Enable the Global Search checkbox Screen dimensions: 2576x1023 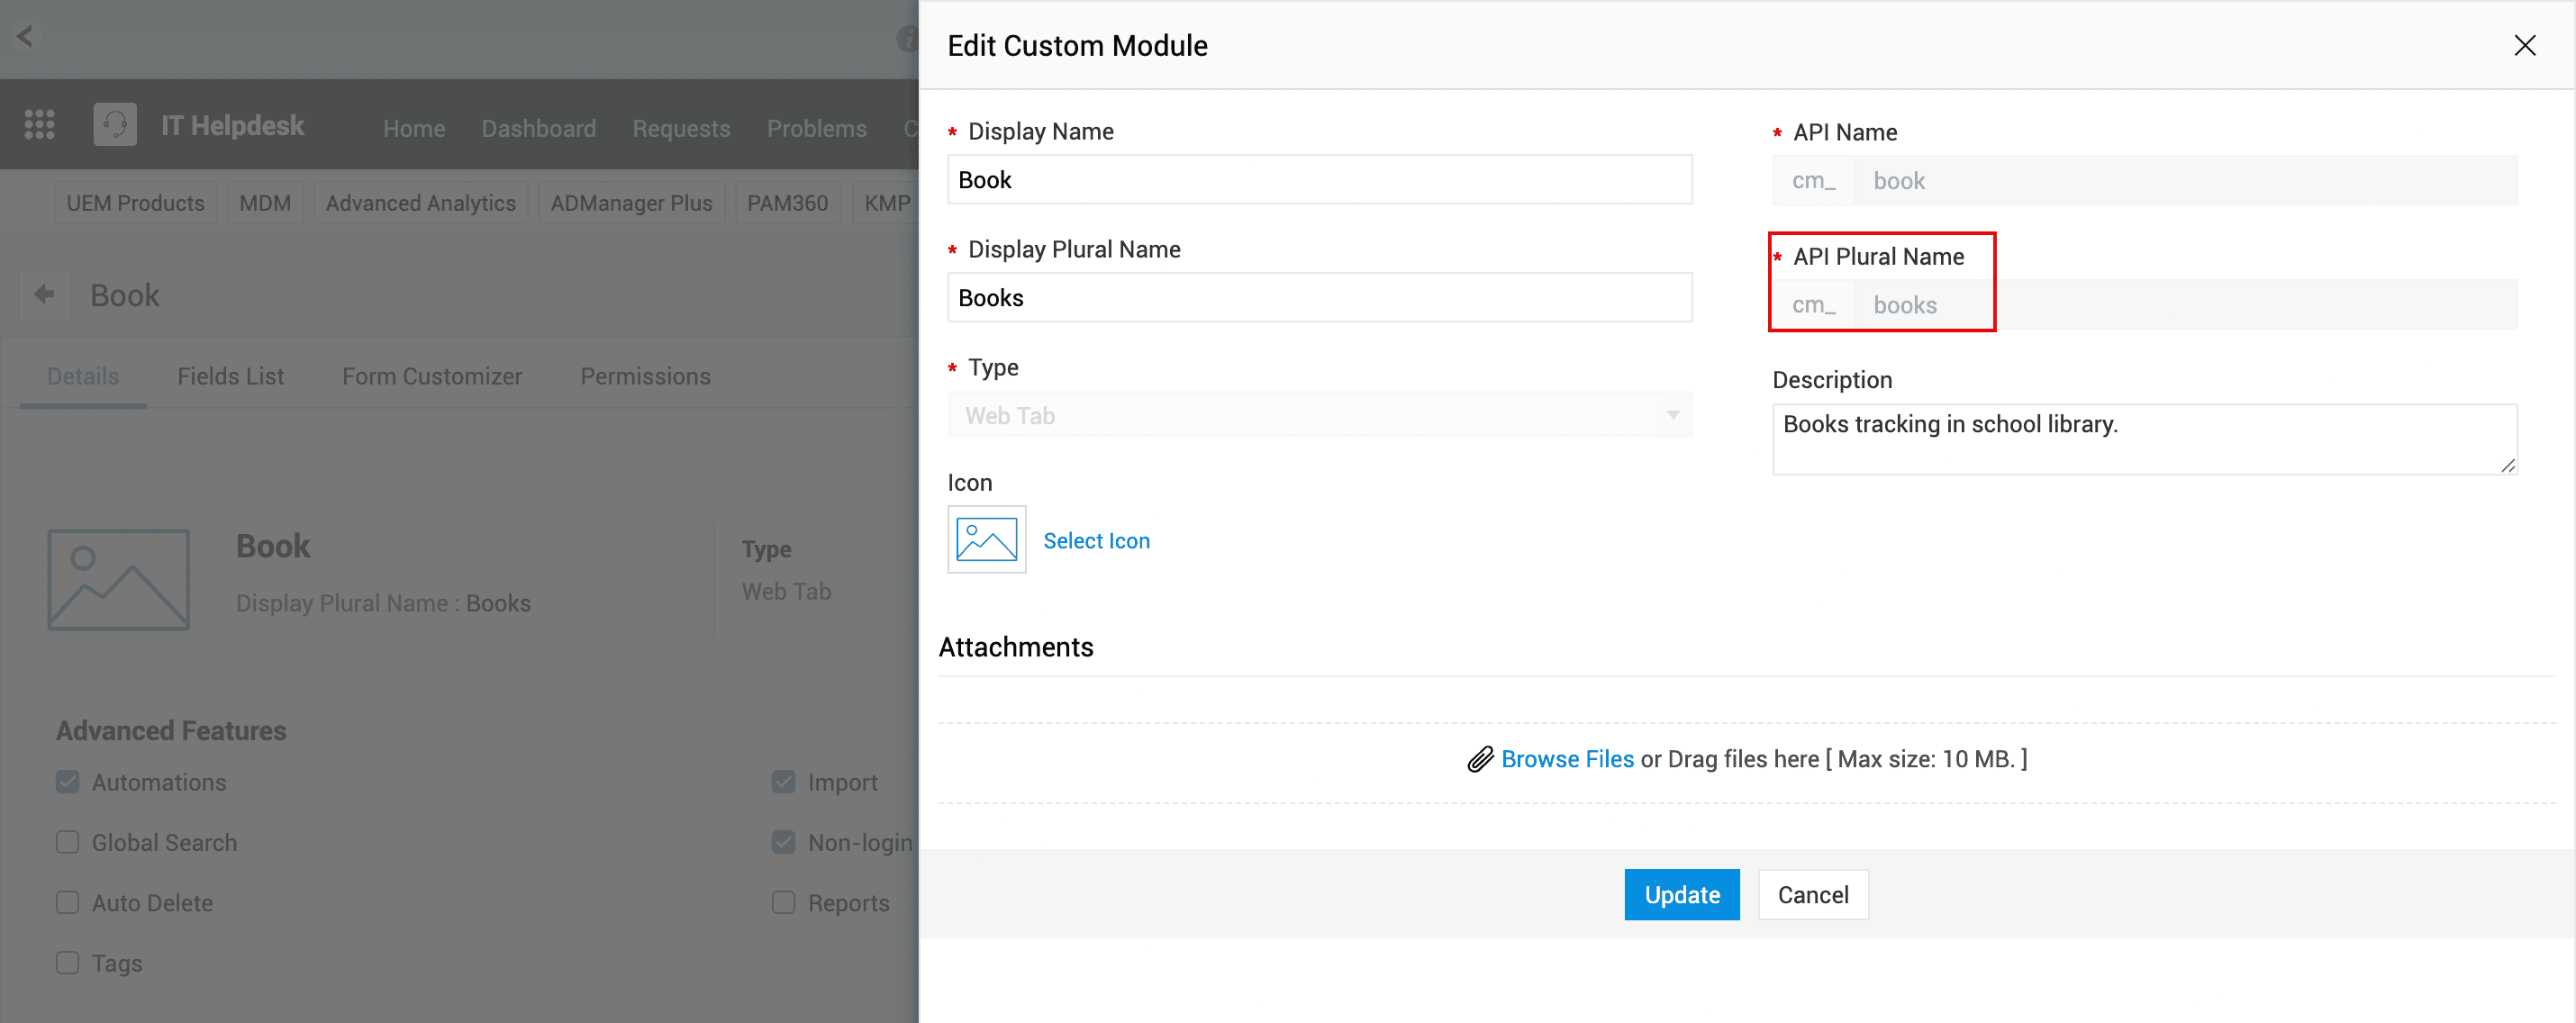[68, 843]
